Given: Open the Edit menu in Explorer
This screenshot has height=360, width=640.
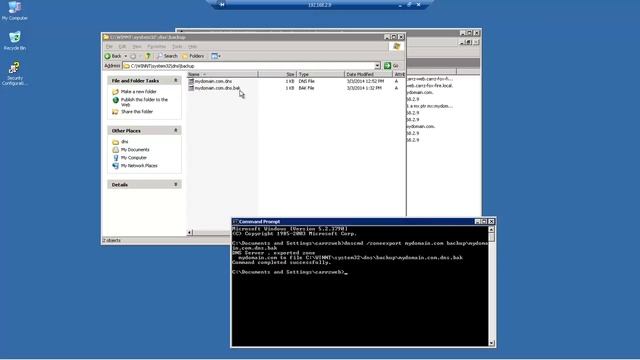Looking at the screenshot, I should [122, 47].
